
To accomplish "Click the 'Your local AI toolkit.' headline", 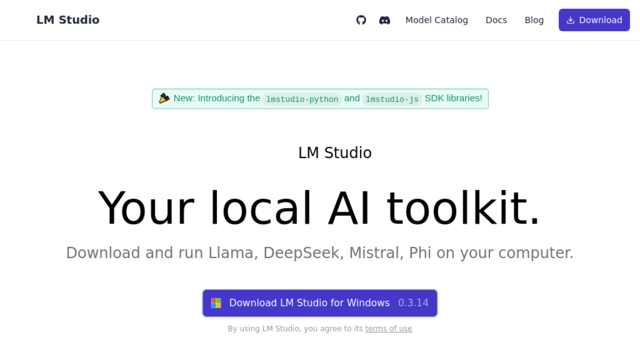I will 319,208.
